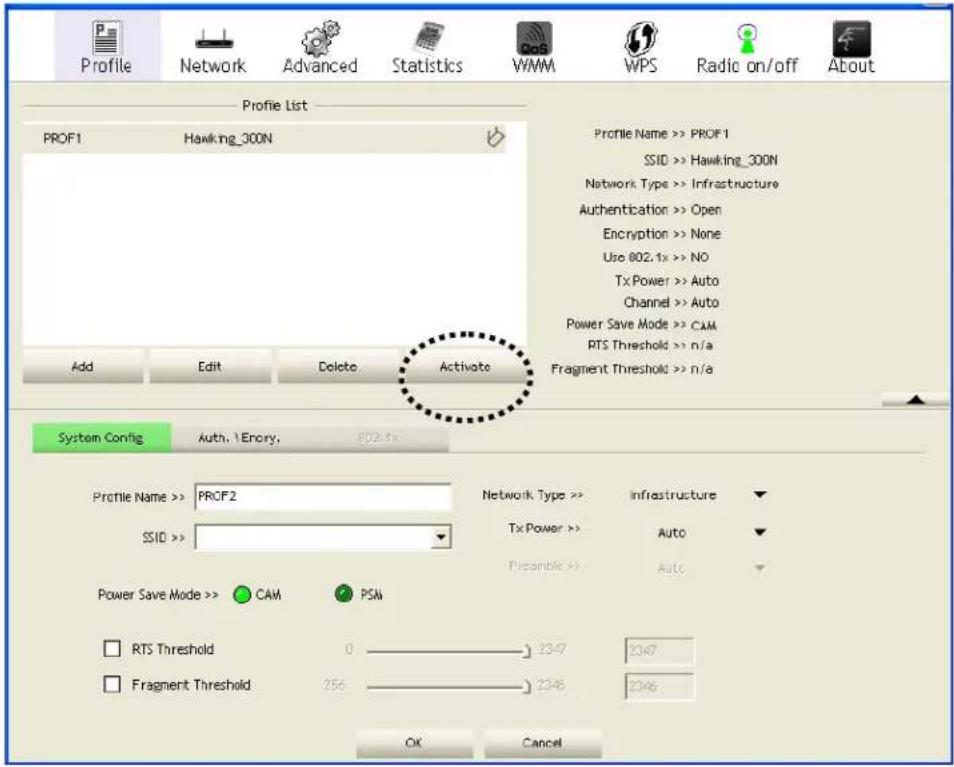The height and width of the screenshot is (767, 954).
Task: Open the Tx Power dropdown arrow
Action: coord(760,532)
